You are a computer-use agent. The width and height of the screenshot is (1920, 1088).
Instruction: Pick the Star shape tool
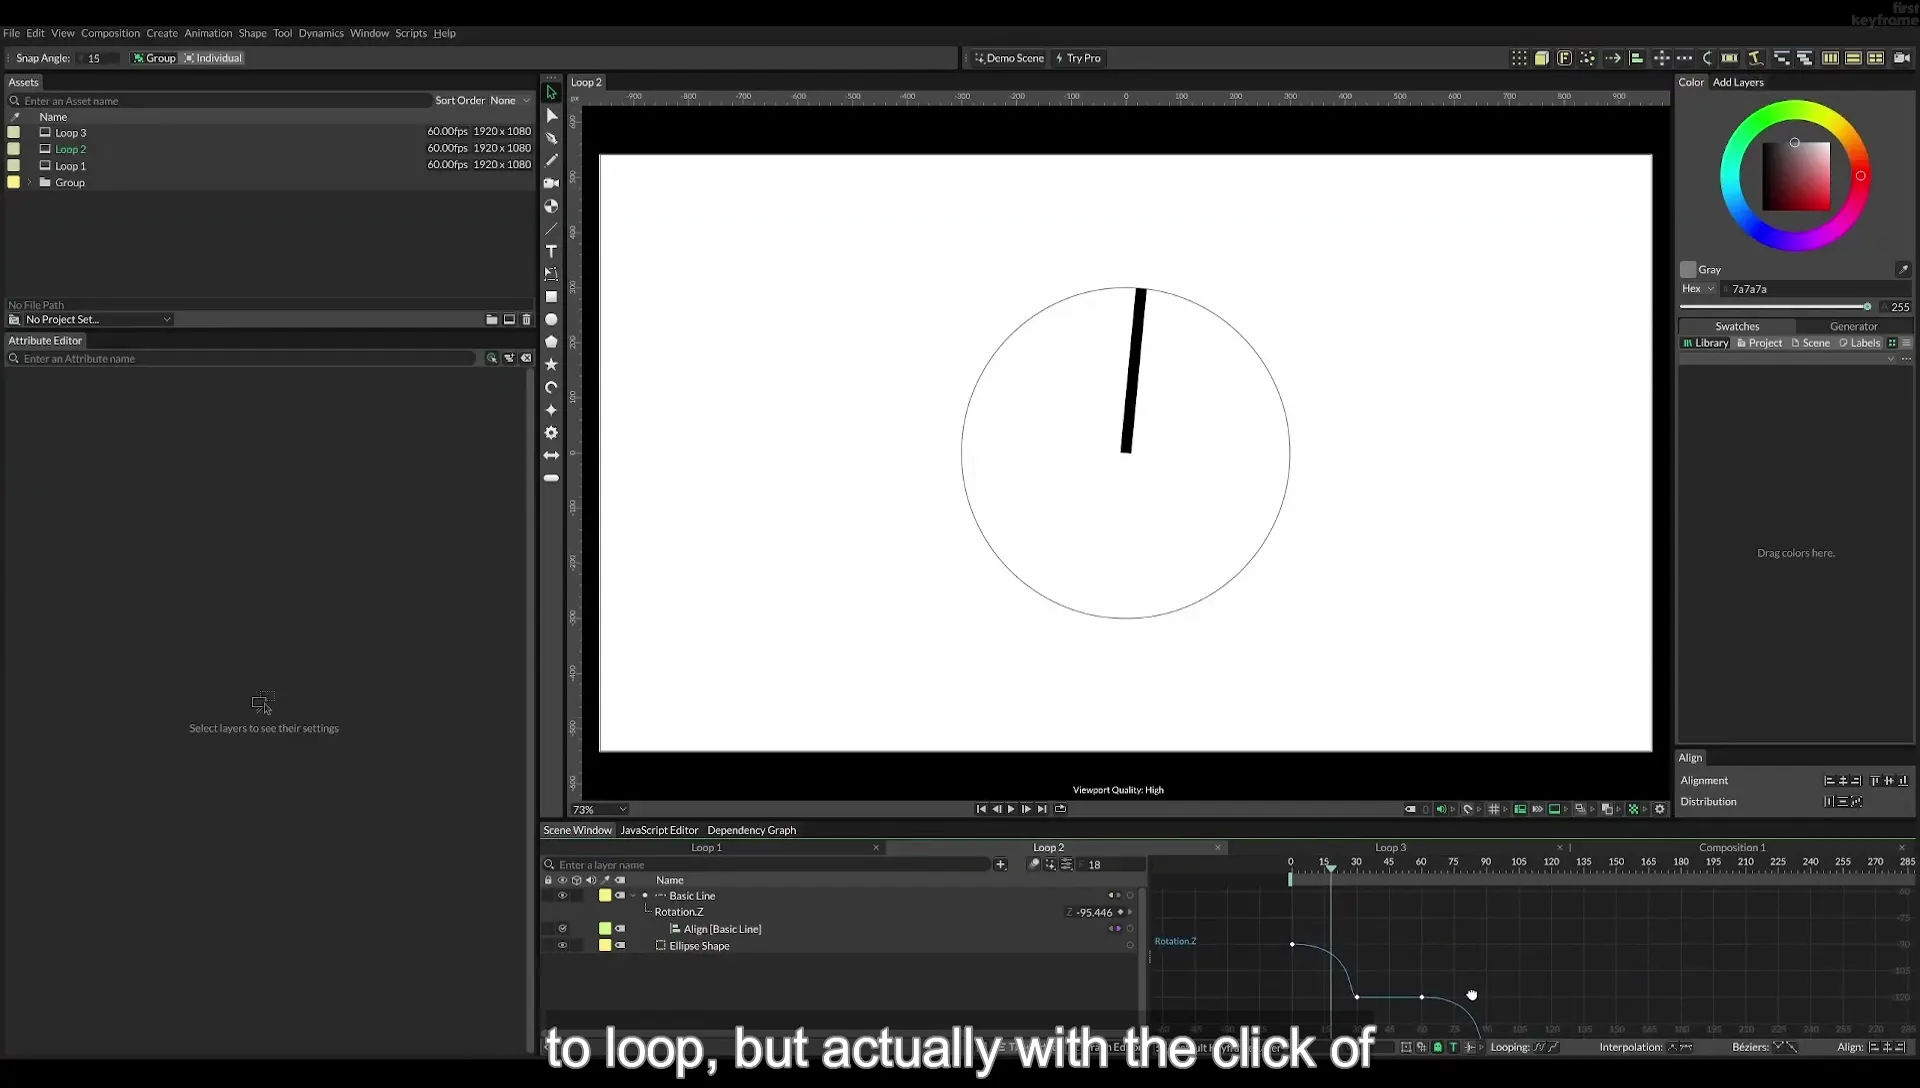point(551,365)
